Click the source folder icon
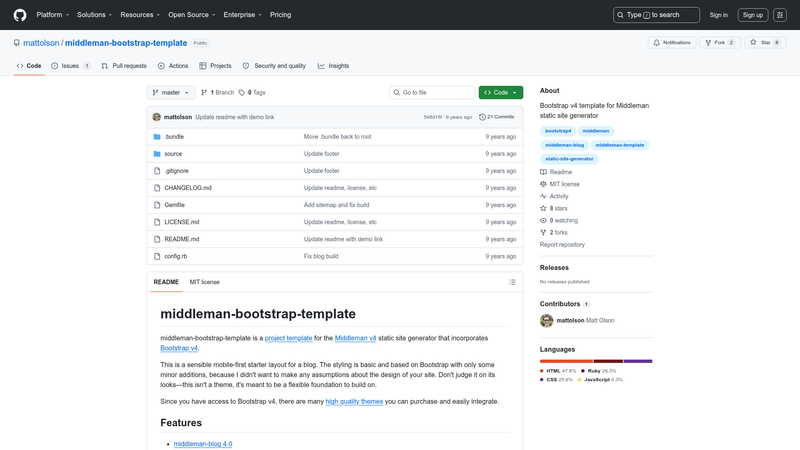Image resolution: width=800 pixels, height=450 pixels. 157,154
